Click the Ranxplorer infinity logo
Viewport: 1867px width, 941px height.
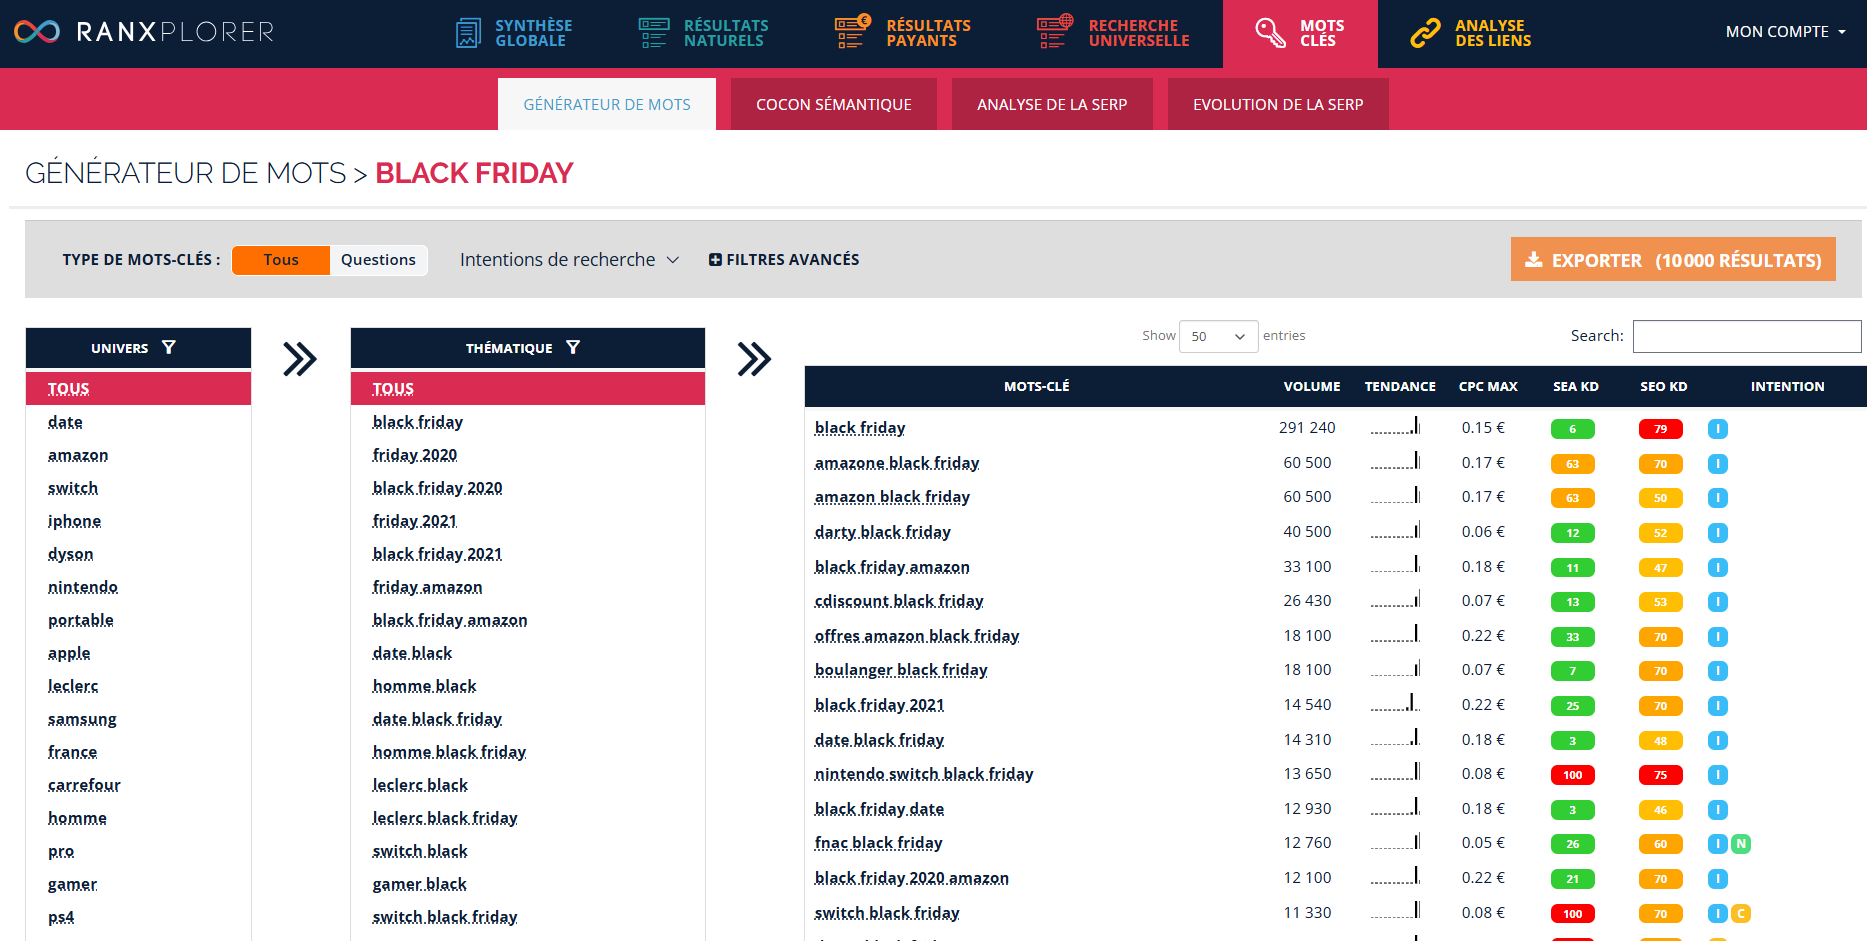tap(37, 32)
